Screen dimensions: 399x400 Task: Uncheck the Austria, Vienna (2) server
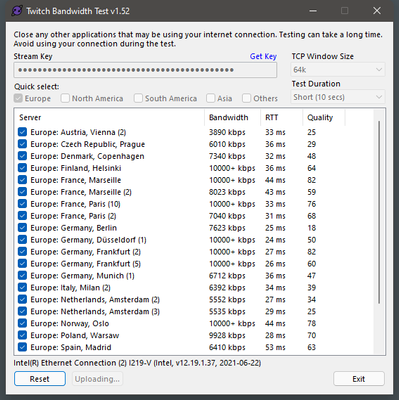[x=22, y=132]
